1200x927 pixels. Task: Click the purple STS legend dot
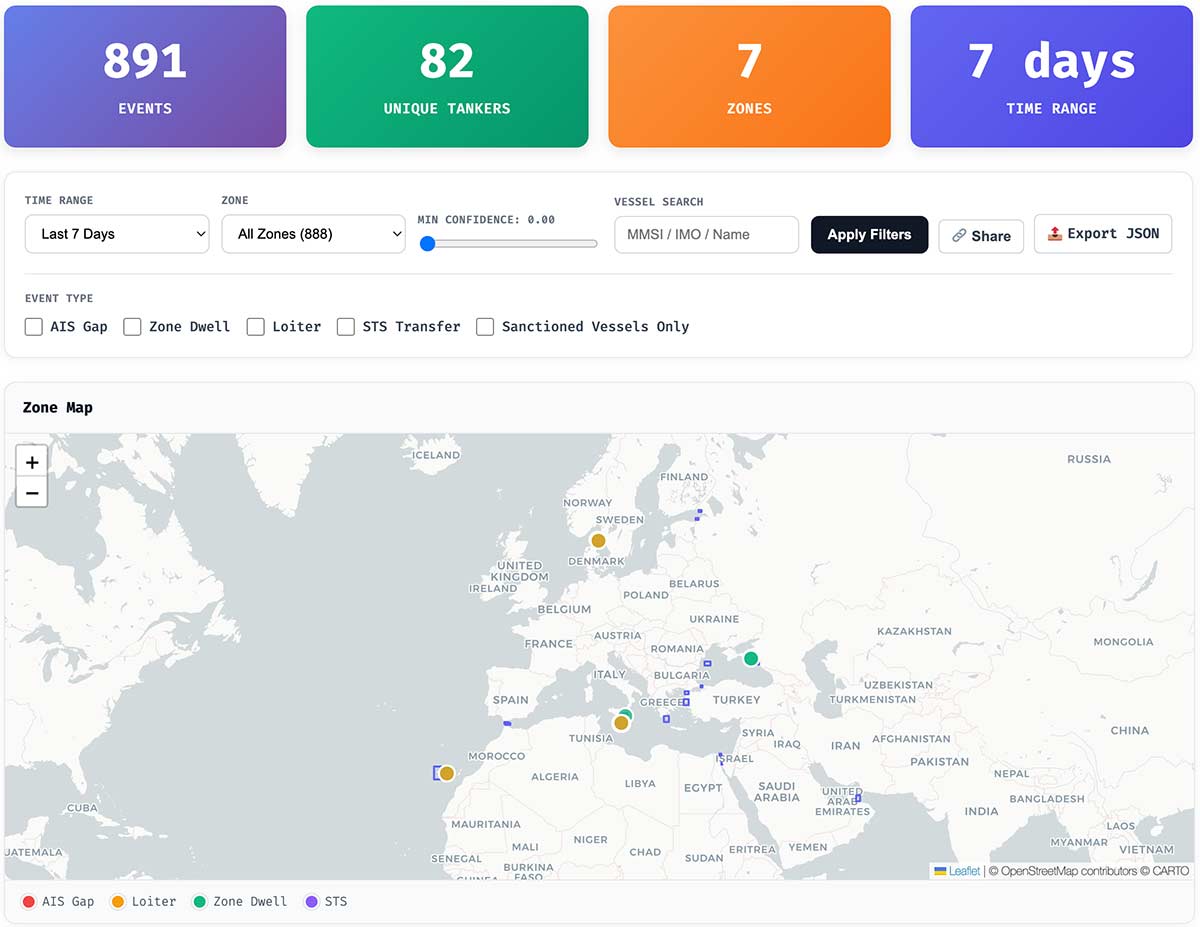click(x=311, y=902)
